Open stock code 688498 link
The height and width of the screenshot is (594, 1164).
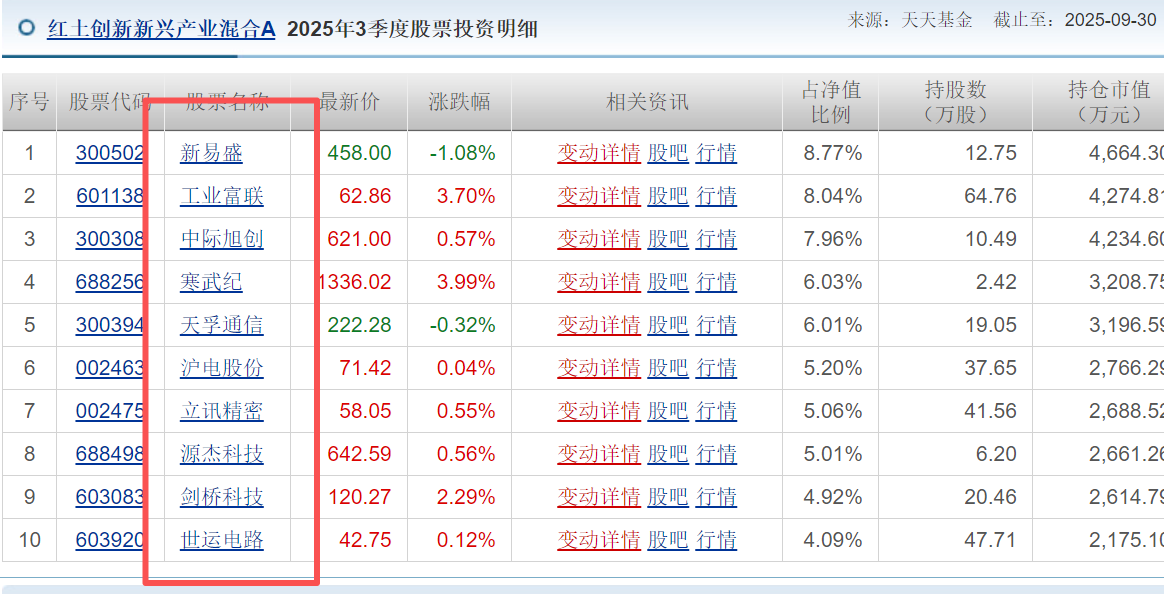tap(109, 454)
